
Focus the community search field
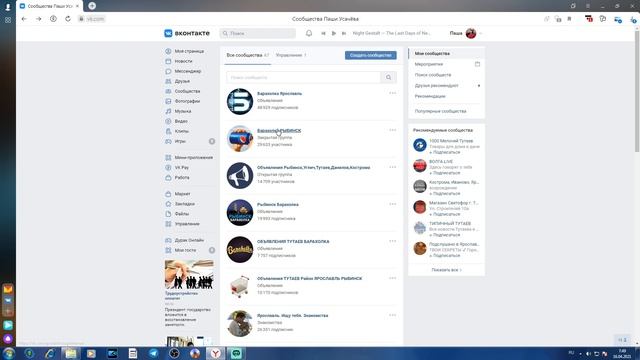pos(303,77)
